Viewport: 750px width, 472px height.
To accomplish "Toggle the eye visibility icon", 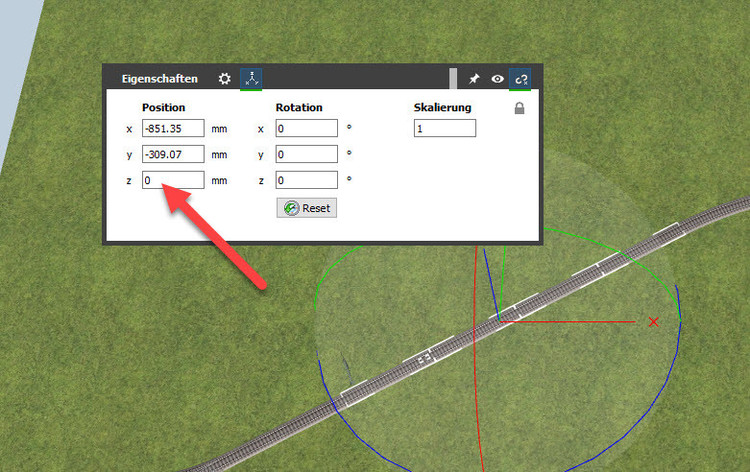I will [x=497, y=78].
